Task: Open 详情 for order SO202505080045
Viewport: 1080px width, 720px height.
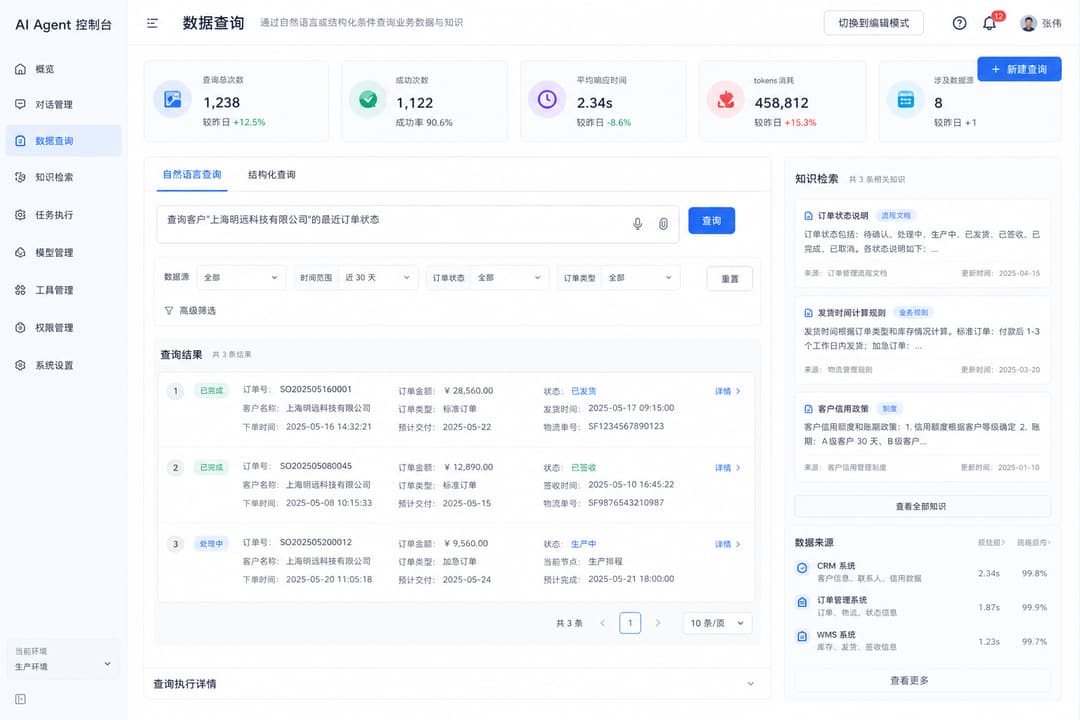Action: (x=727, y=467)
